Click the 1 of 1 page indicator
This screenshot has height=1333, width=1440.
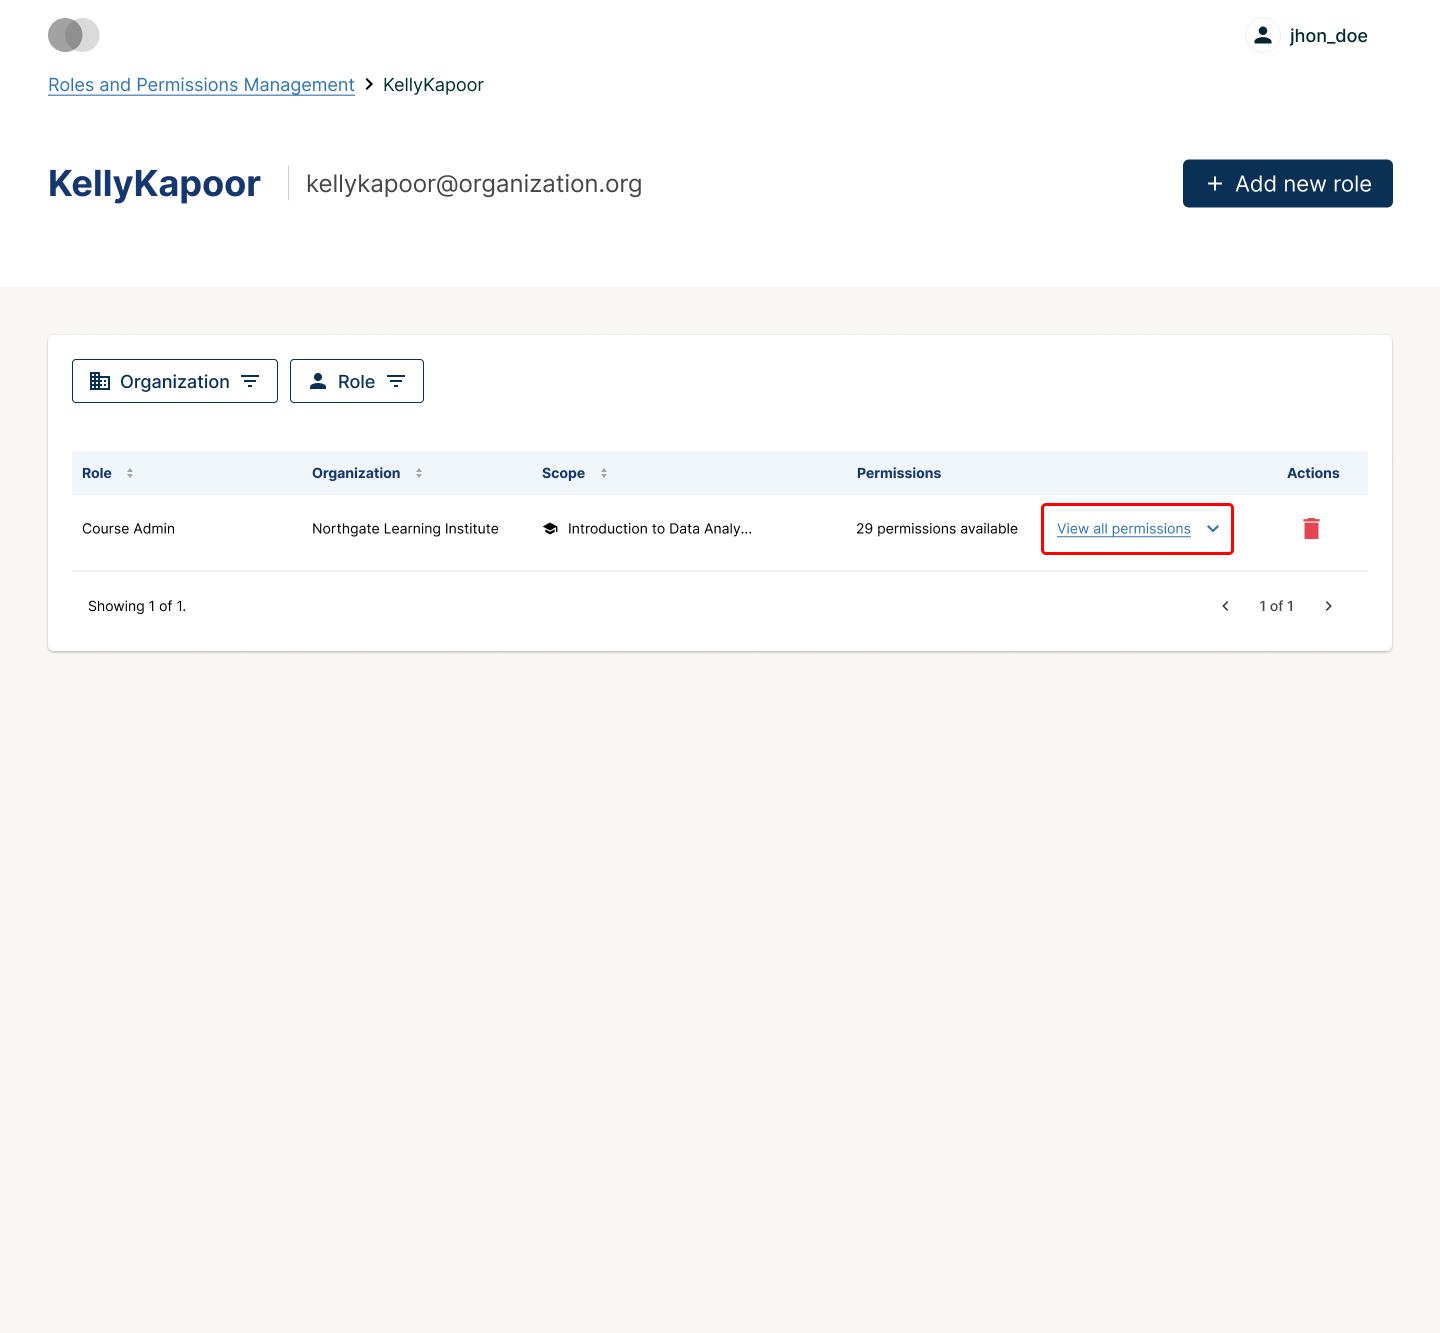click(x=1276, y=606)
